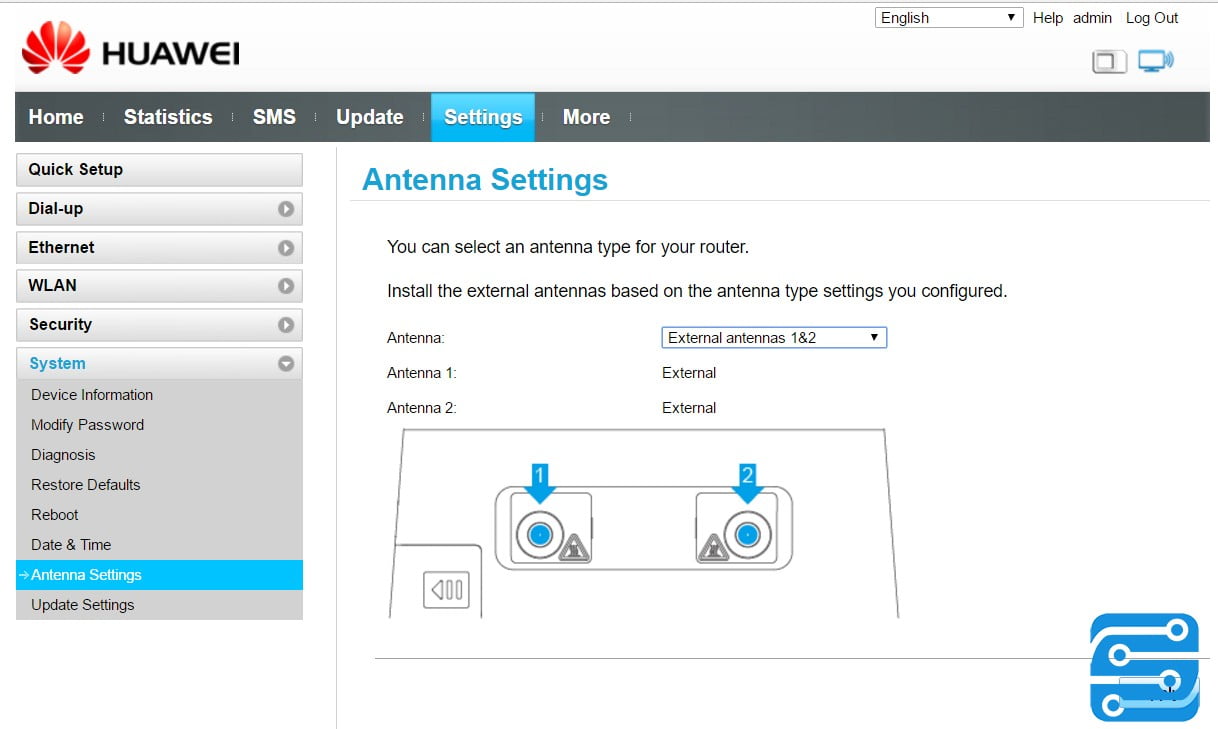Select Device Information in the sidebar

(x=92, y=395)
